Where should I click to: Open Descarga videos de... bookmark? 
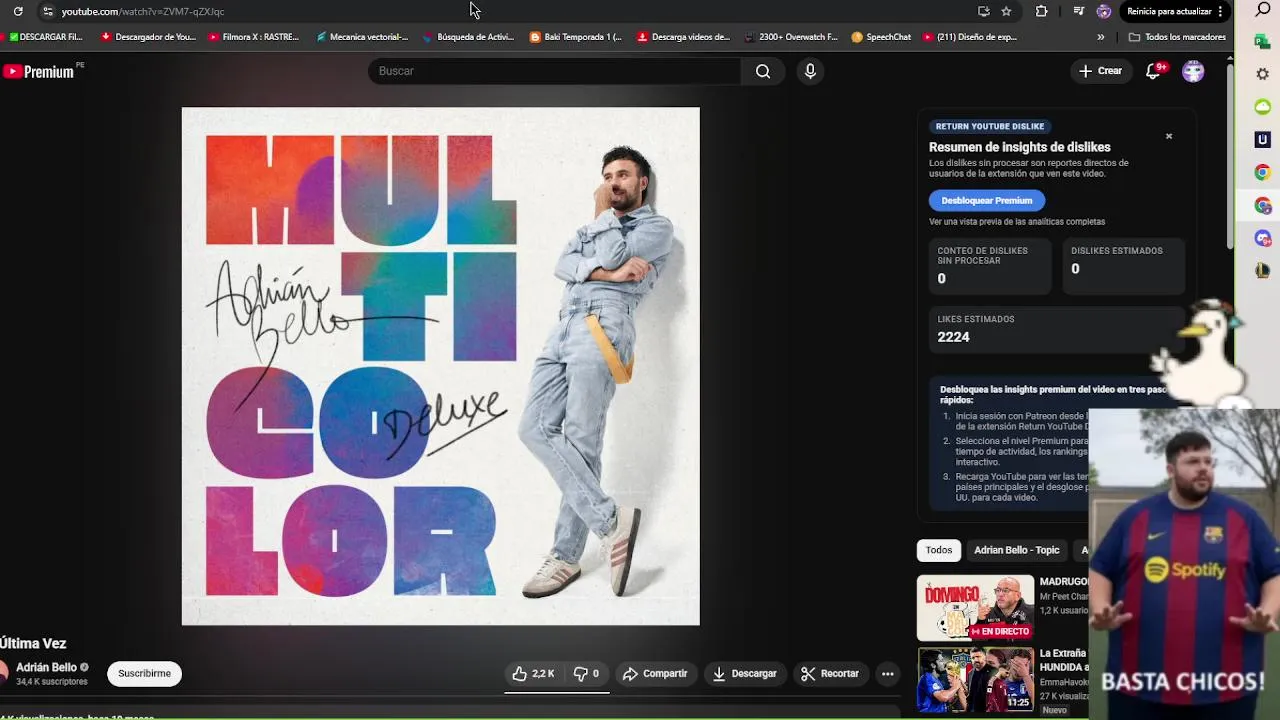coord(684,37)
